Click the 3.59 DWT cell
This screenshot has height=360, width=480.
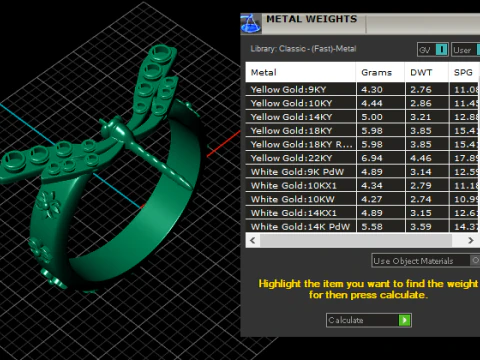click(427, 226)
